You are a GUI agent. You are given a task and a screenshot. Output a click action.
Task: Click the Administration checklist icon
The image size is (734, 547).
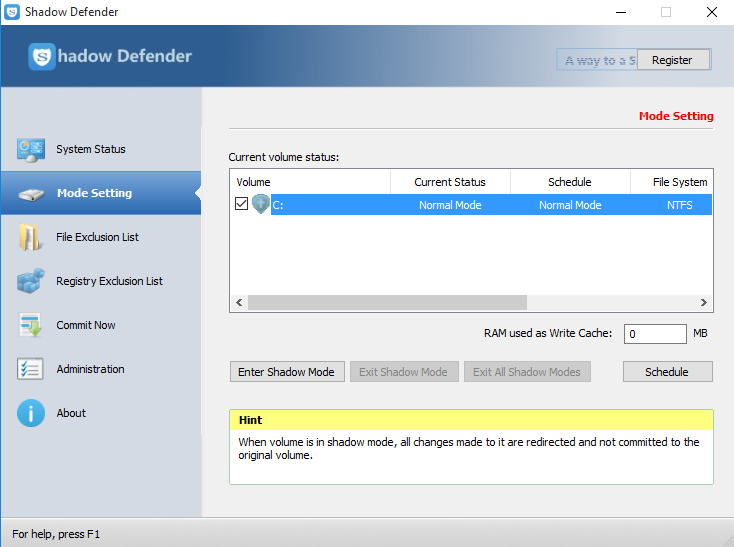coord(30,369)
